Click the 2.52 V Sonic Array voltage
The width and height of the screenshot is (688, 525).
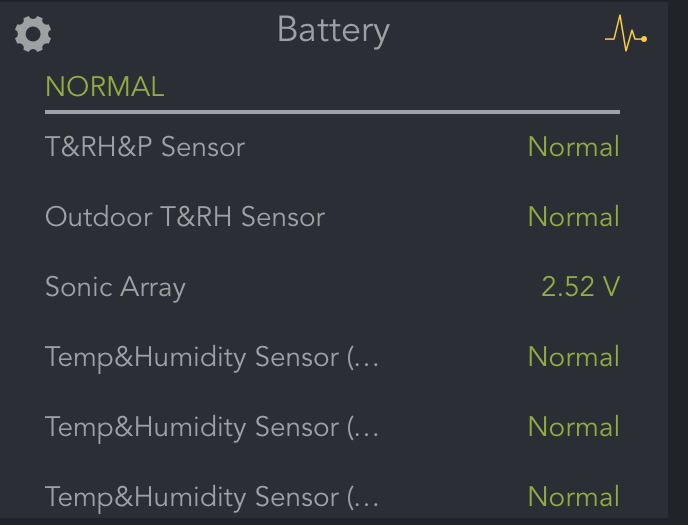pos(580,287)
